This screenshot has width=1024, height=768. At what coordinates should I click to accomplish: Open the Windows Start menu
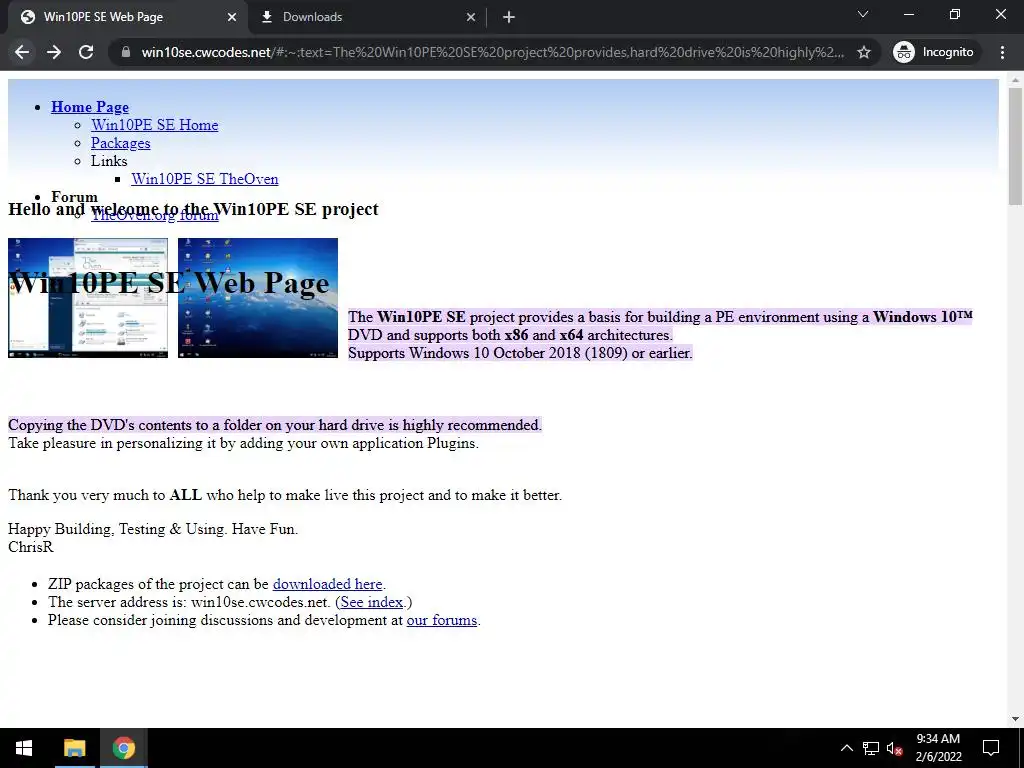24,748
